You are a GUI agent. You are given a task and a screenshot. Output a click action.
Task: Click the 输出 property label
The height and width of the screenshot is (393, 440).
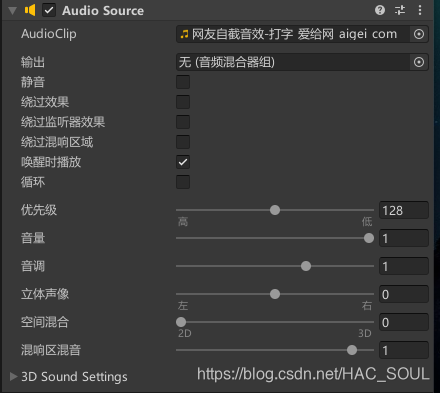[33, 62]
